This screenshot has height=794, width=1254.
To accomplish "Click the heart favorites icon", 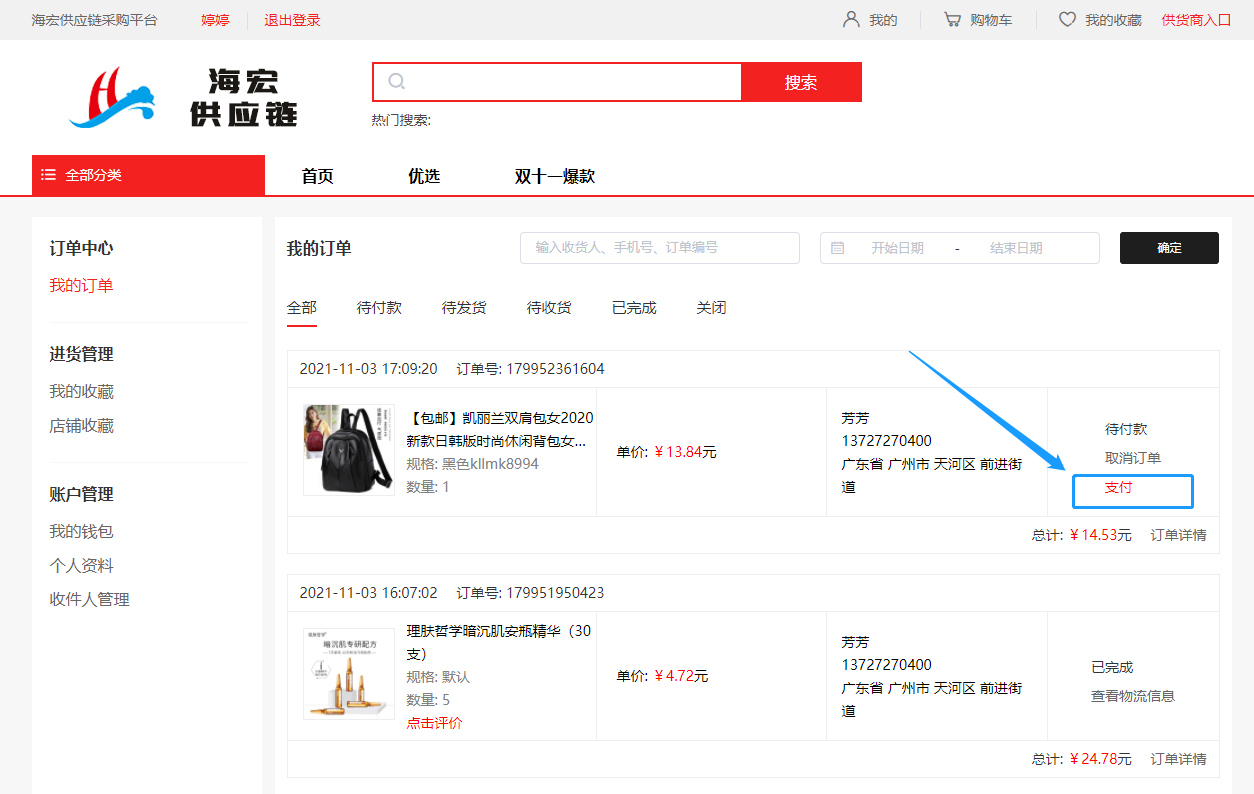I will (1067, 19).
